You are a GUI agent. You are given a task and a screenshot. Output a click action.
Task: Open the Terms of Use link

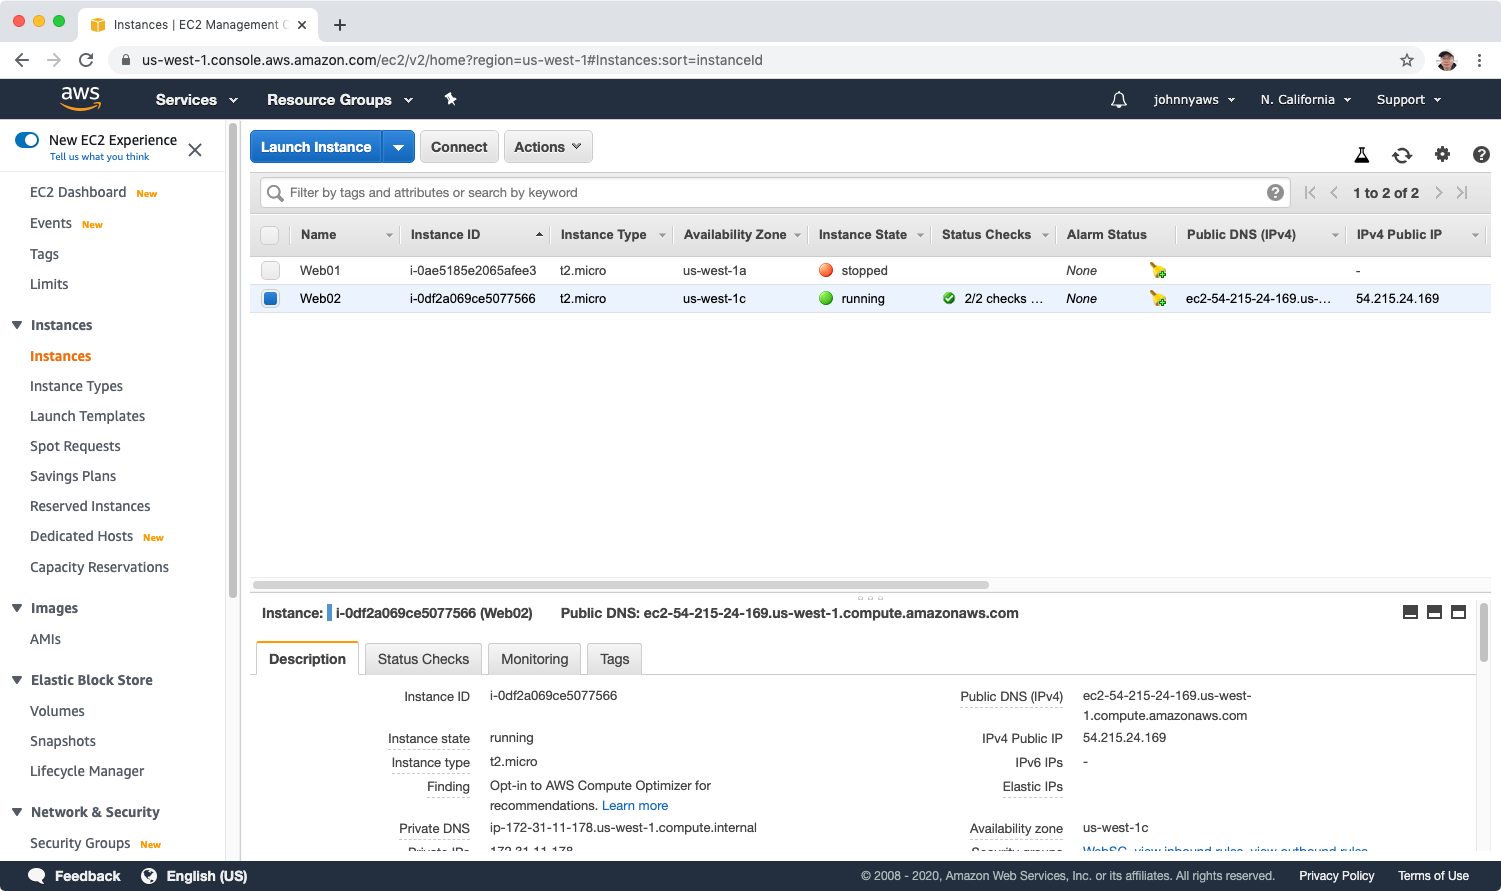1433,876
